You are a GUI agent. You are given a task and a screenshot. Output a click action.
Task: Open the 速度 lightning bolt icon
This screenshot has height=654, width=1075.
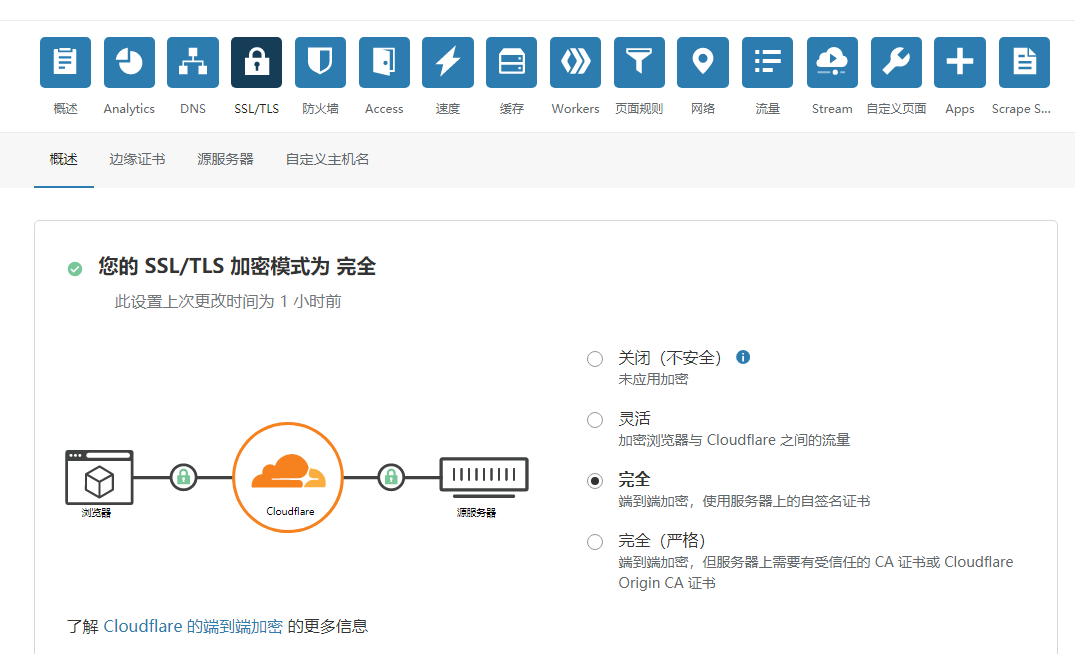pyautogui.click(x=448, y=62)
